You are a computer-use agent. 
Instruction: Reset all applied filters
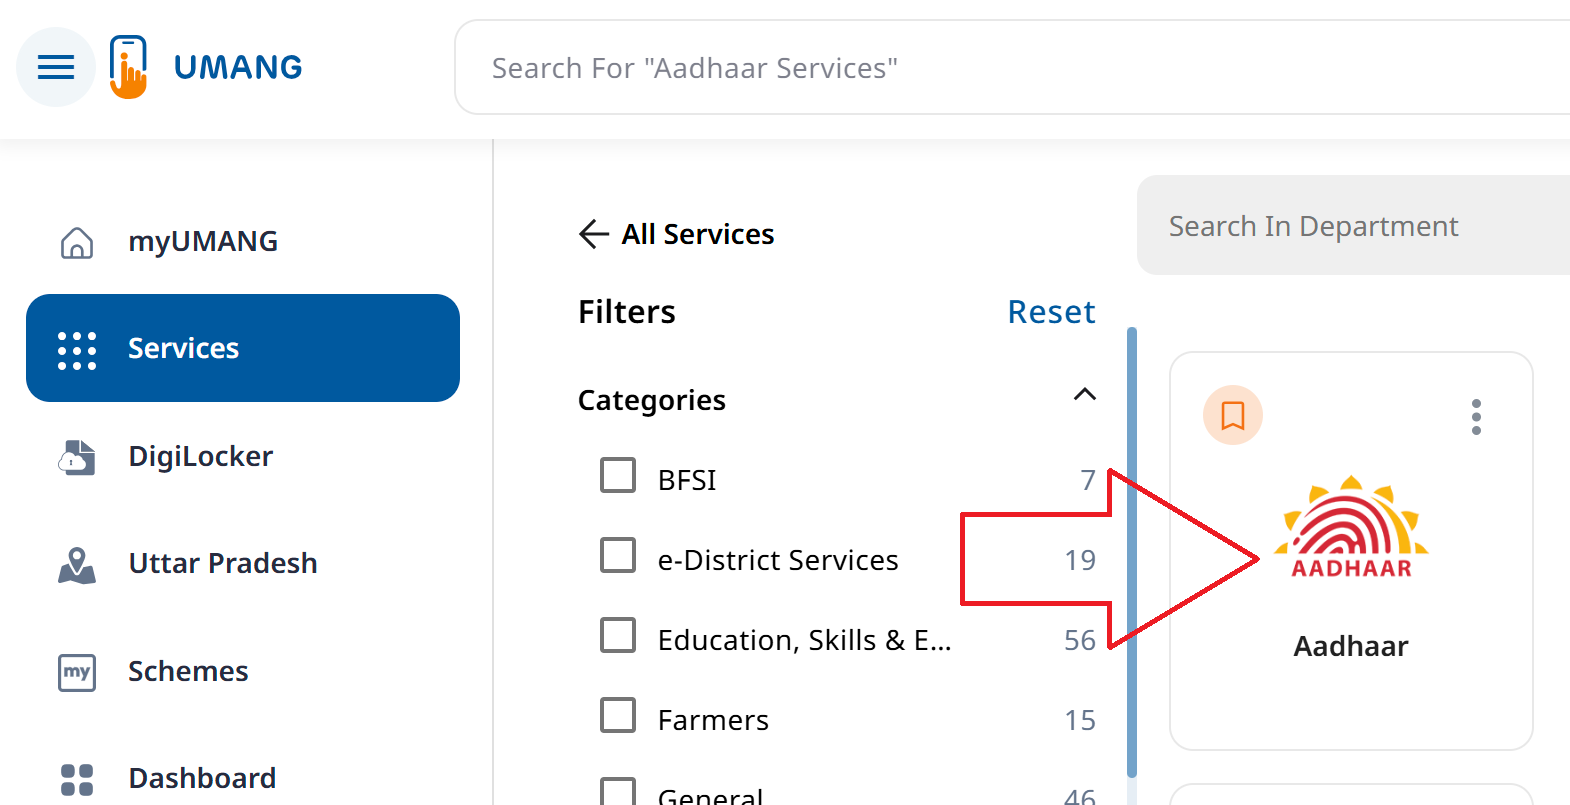pyautogui.click(x=1051, y=312)
